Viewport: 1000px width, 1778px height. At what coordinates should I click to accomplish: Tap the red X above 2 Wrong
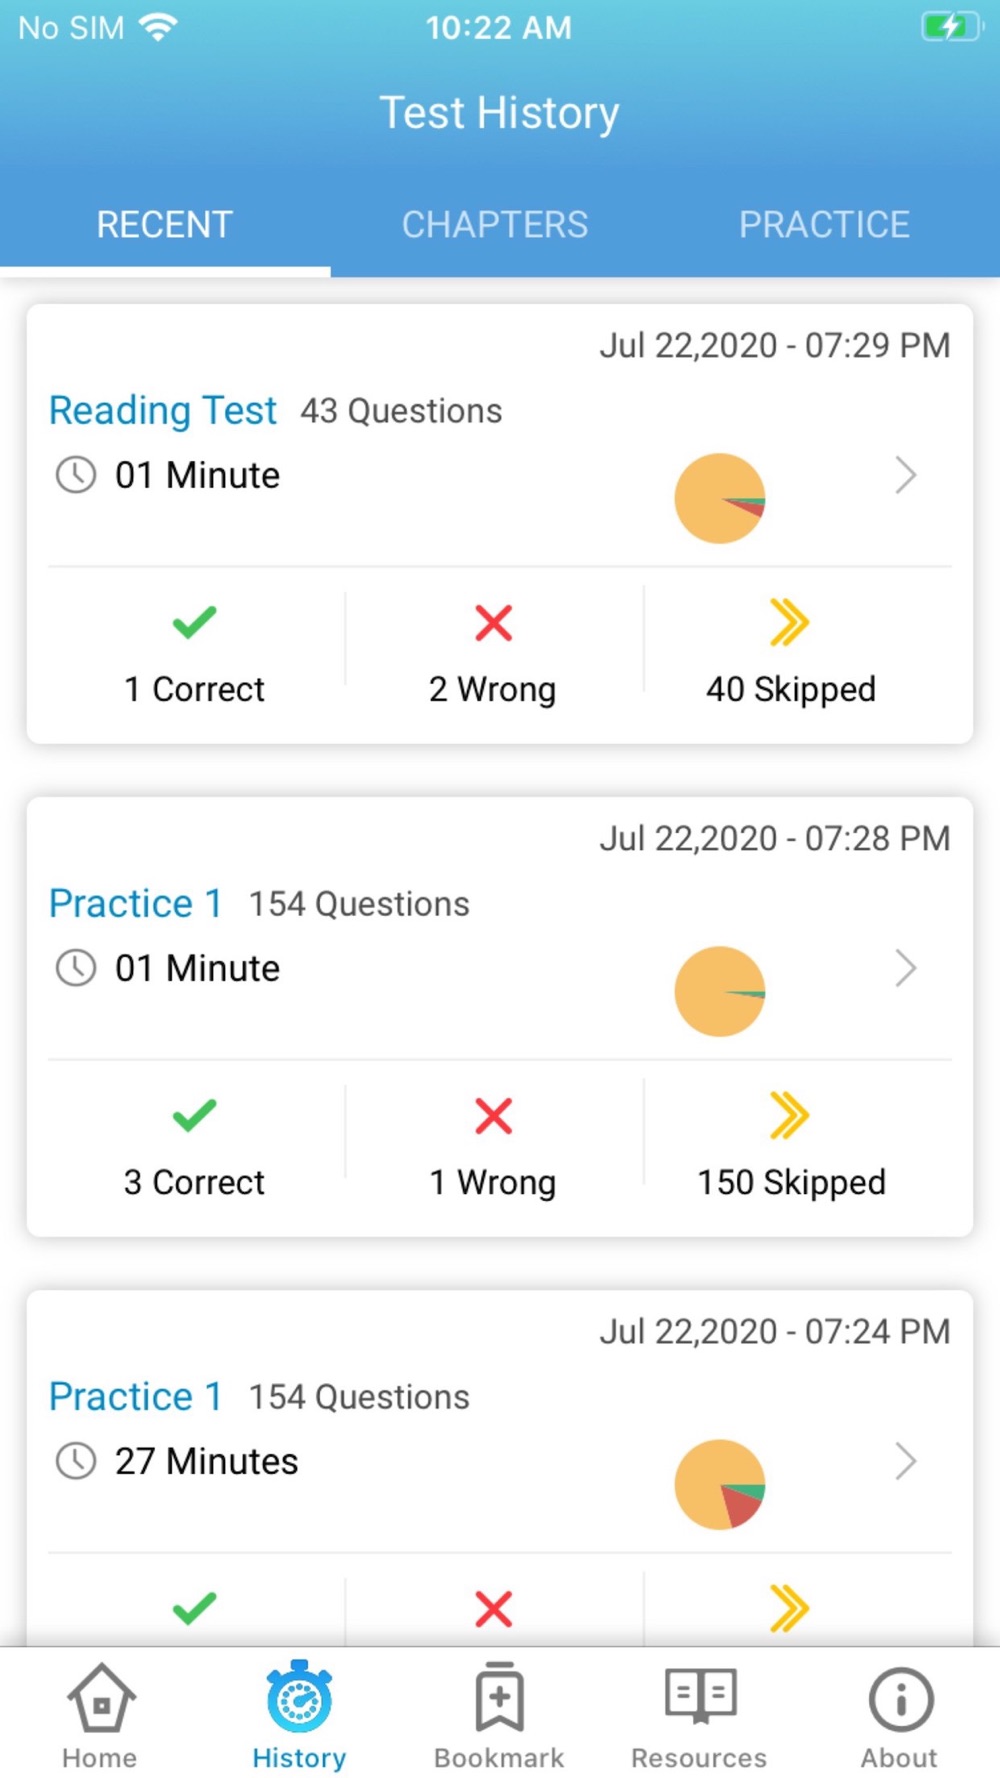point(493,622)
